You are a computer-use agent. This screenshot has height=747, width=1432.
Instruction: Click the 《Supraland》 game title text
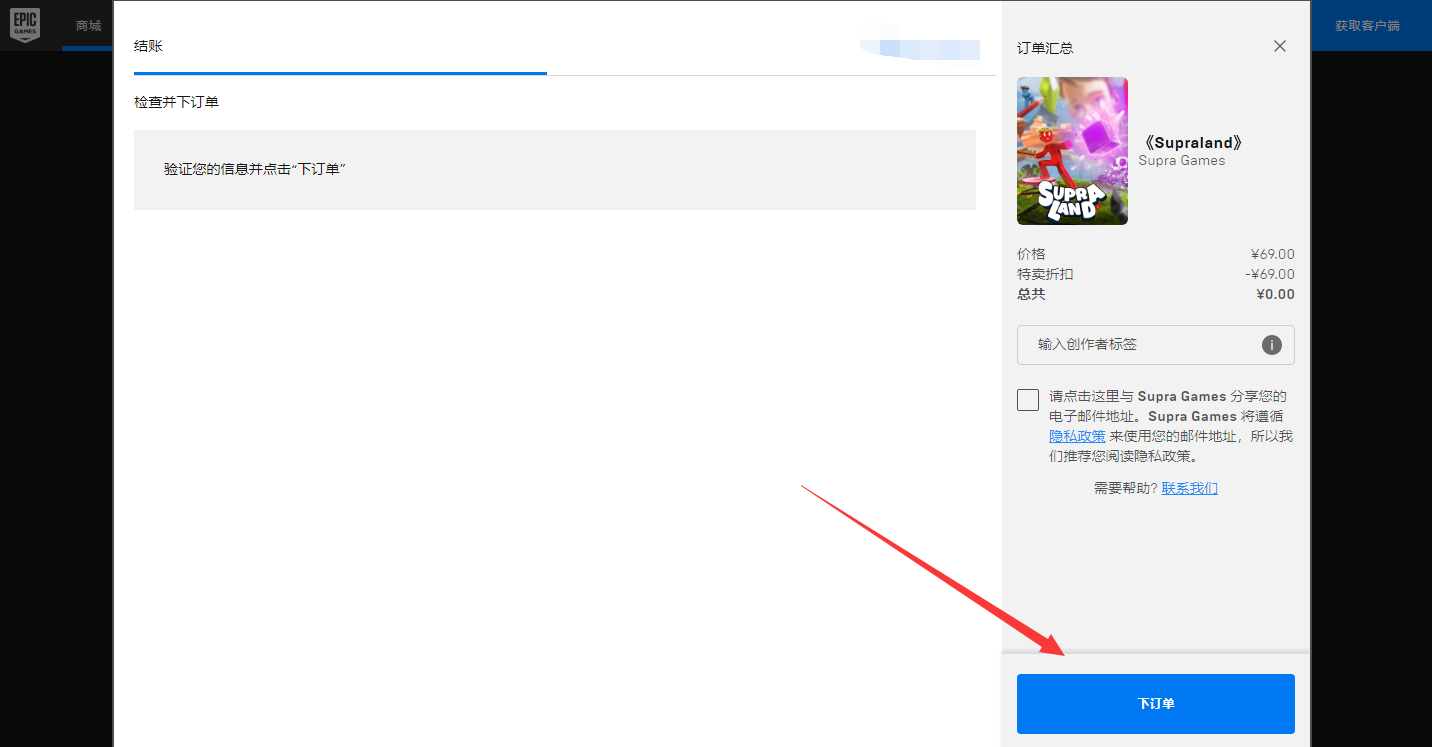(1194, 142)
